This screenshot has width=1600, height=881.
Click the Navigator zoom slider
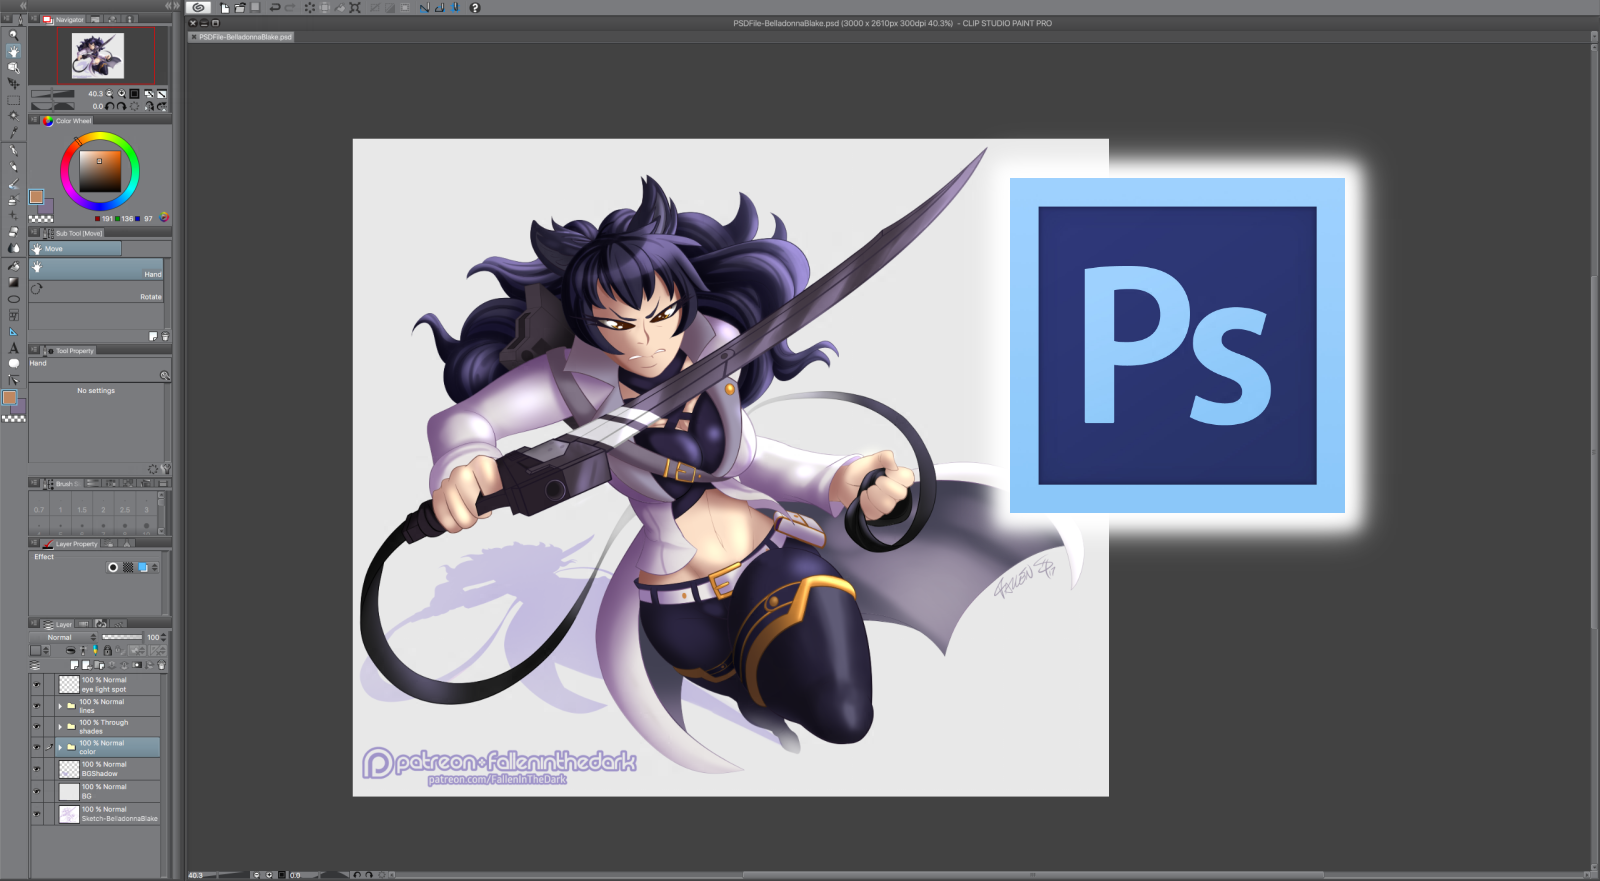53,94
